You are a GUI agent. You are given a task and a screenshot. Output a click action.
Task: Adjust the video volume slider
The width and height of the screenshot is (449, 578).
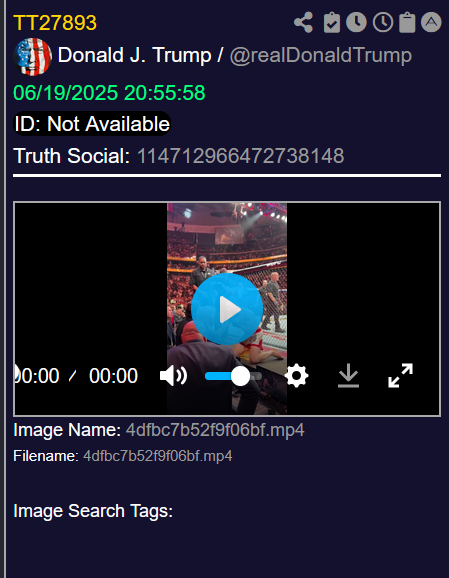tap(233, 376)
